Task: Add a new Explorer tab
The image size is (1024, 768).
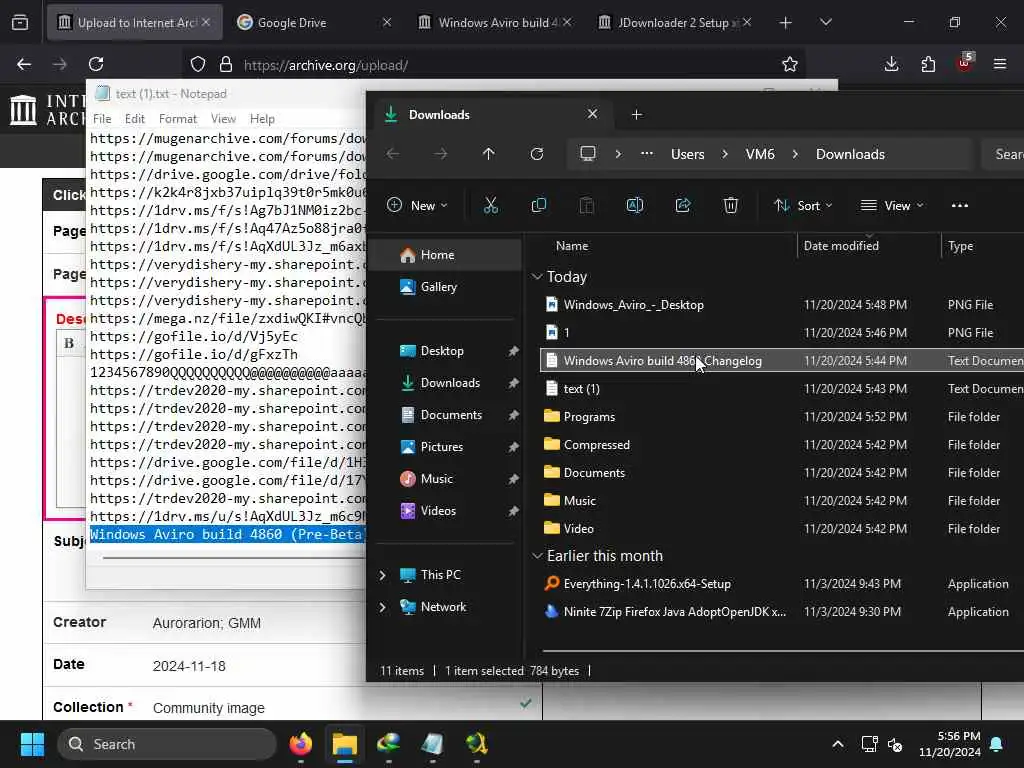Action: pos(637,115)
